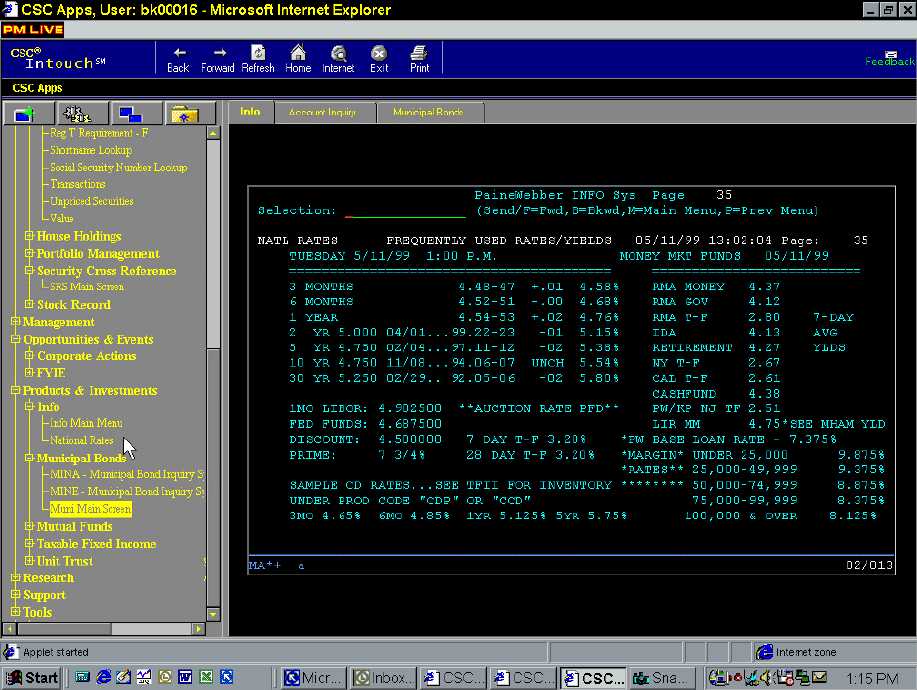Viewport: 917px width, 690px height.
Task: Expand the FYIE tree node
Action: [x=29, y=372]
